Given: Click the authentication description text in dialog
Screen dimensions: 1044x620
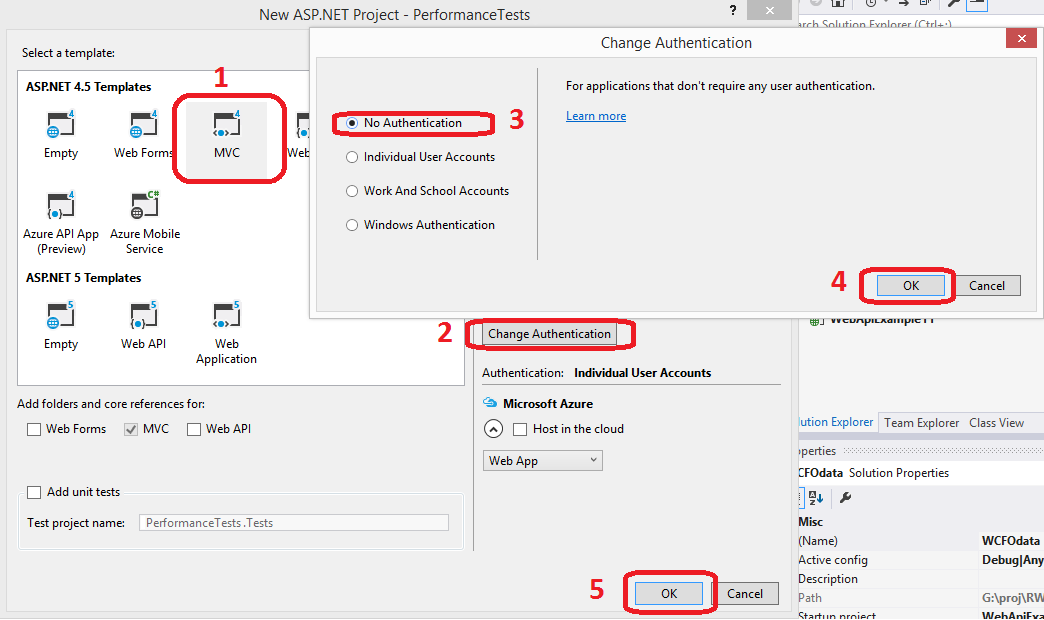Looking at the screenshot, I should click(720, 86).
